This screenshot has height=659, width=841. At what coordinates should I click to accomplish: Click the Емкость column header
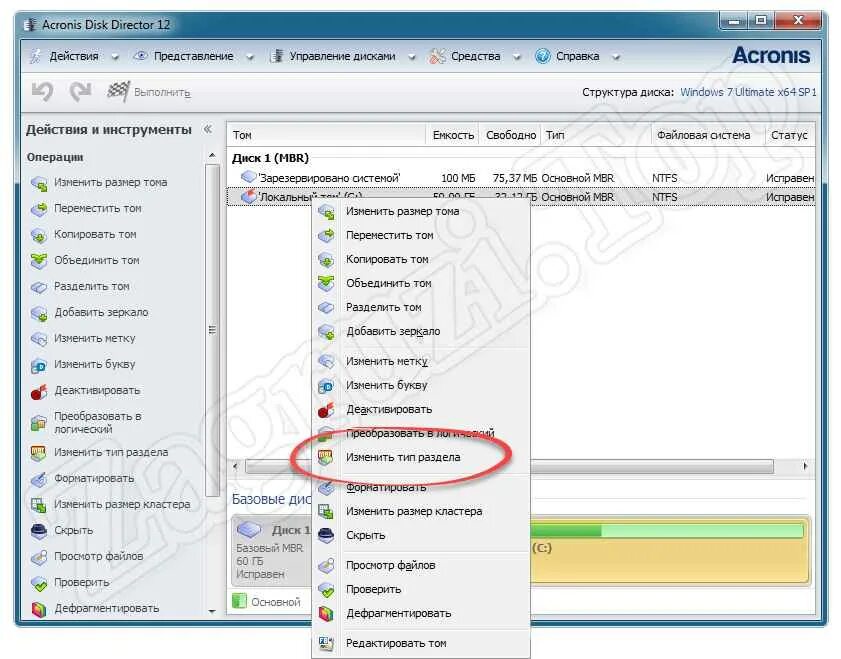pos(453,135)
